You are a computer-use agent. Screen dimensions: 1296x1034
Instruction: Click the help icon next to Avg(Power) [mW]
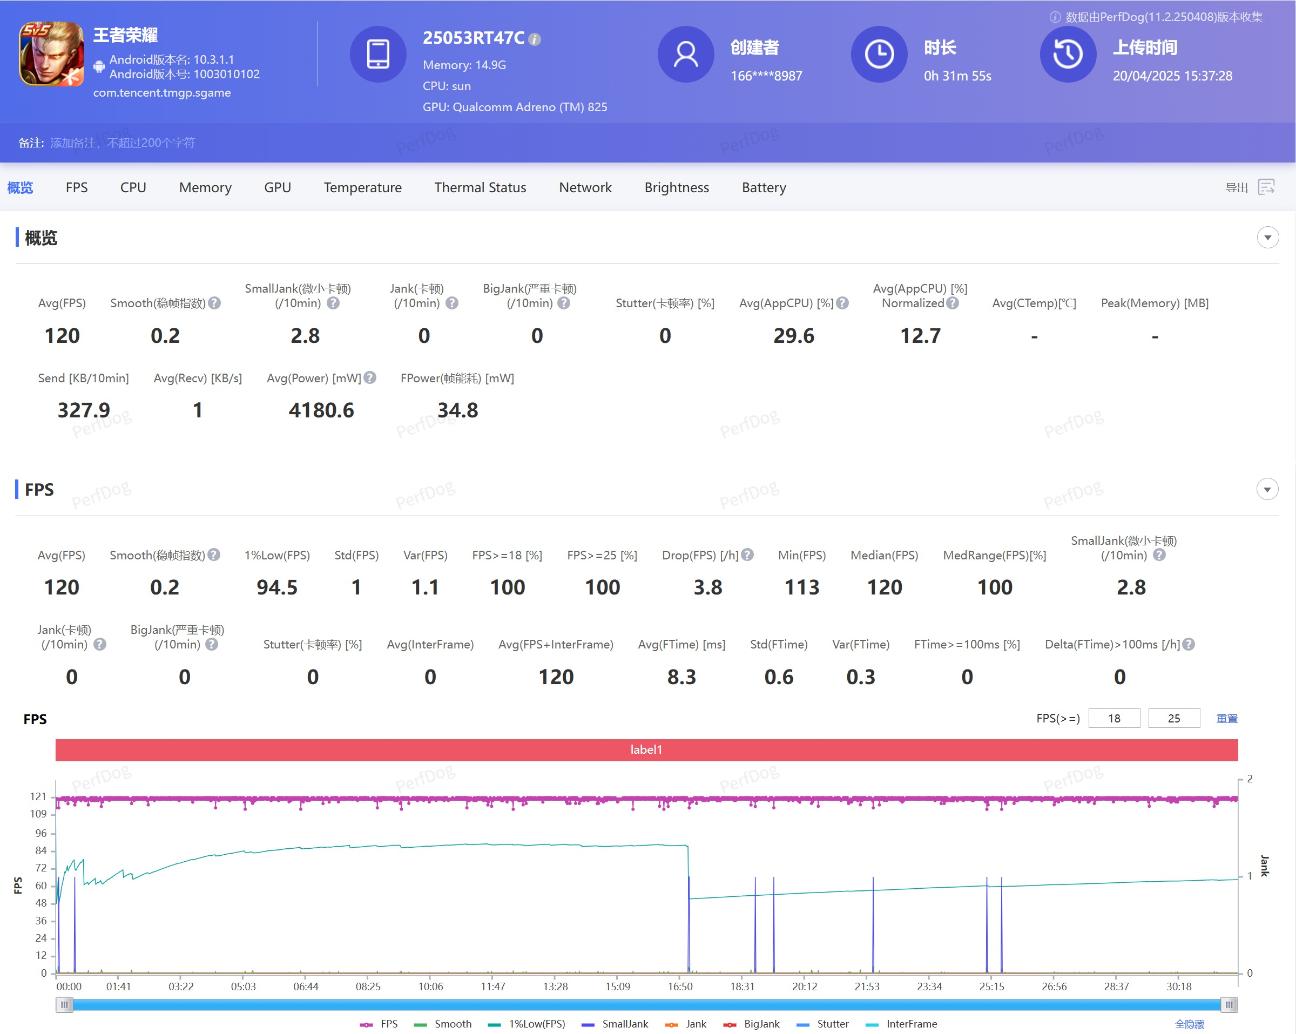(x=370, y=378)
